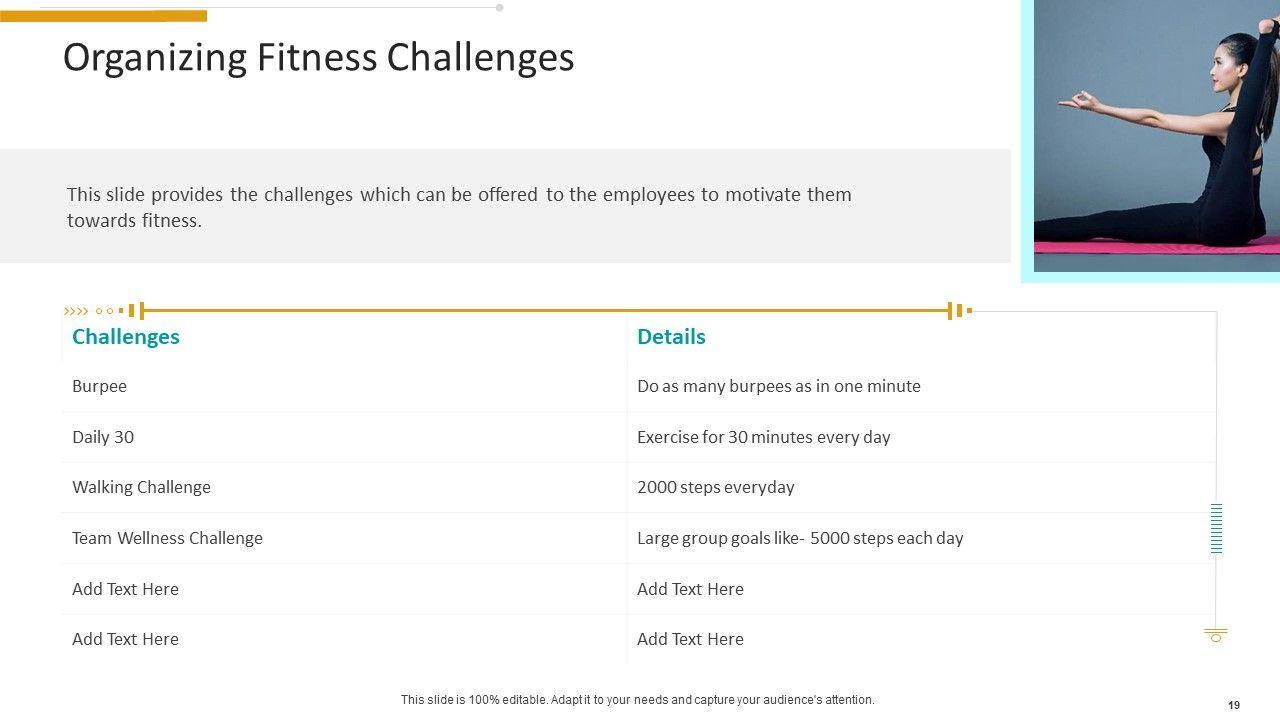1280x720 pixels.
Task: Click the Details column header
Action: pyautogui.click(x=671, y=337)
